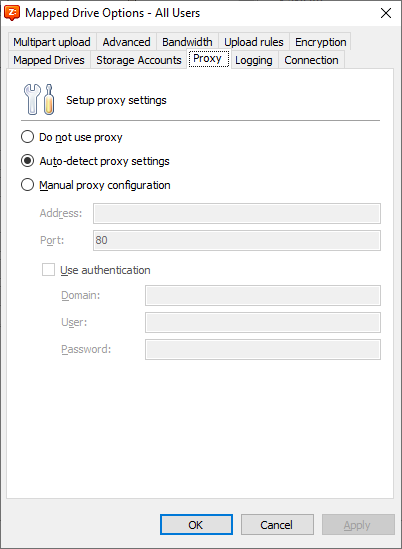Show the Storage Accounts tab

(x=139, y=60)
